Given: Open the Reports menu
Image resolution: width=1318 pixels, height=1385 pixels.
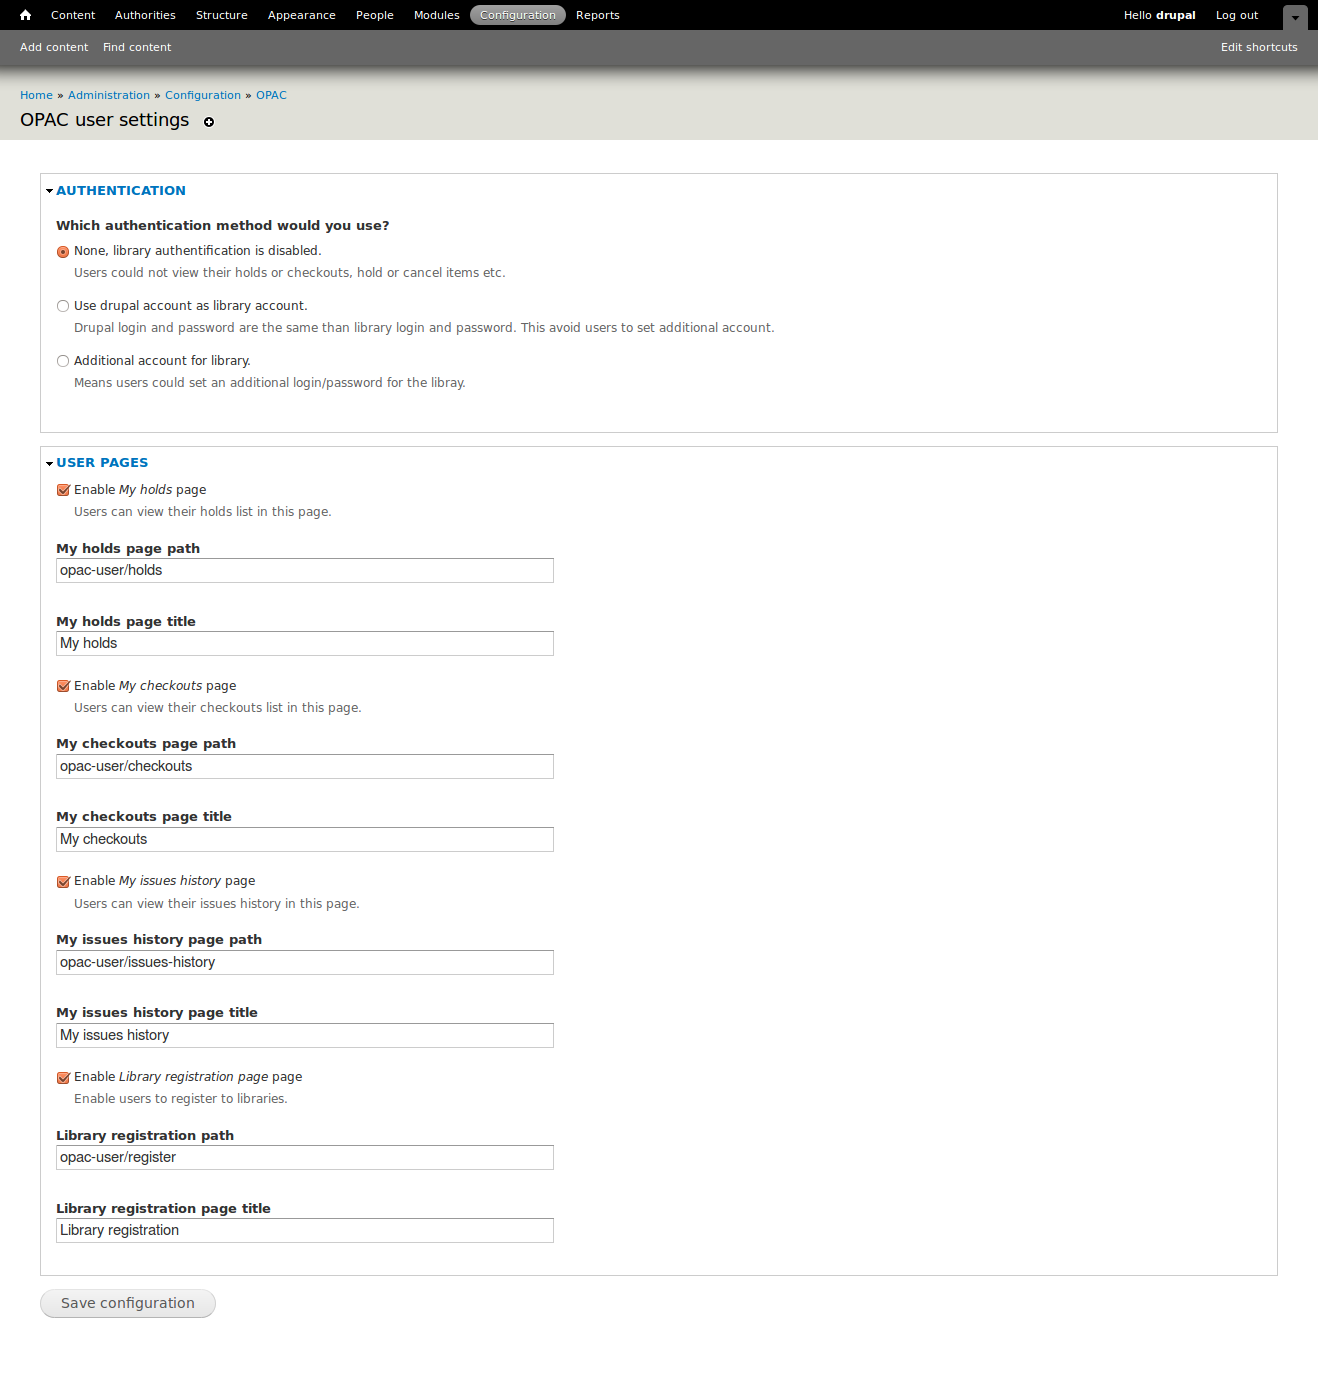Looking at the screenshot, I should (598, 15).
